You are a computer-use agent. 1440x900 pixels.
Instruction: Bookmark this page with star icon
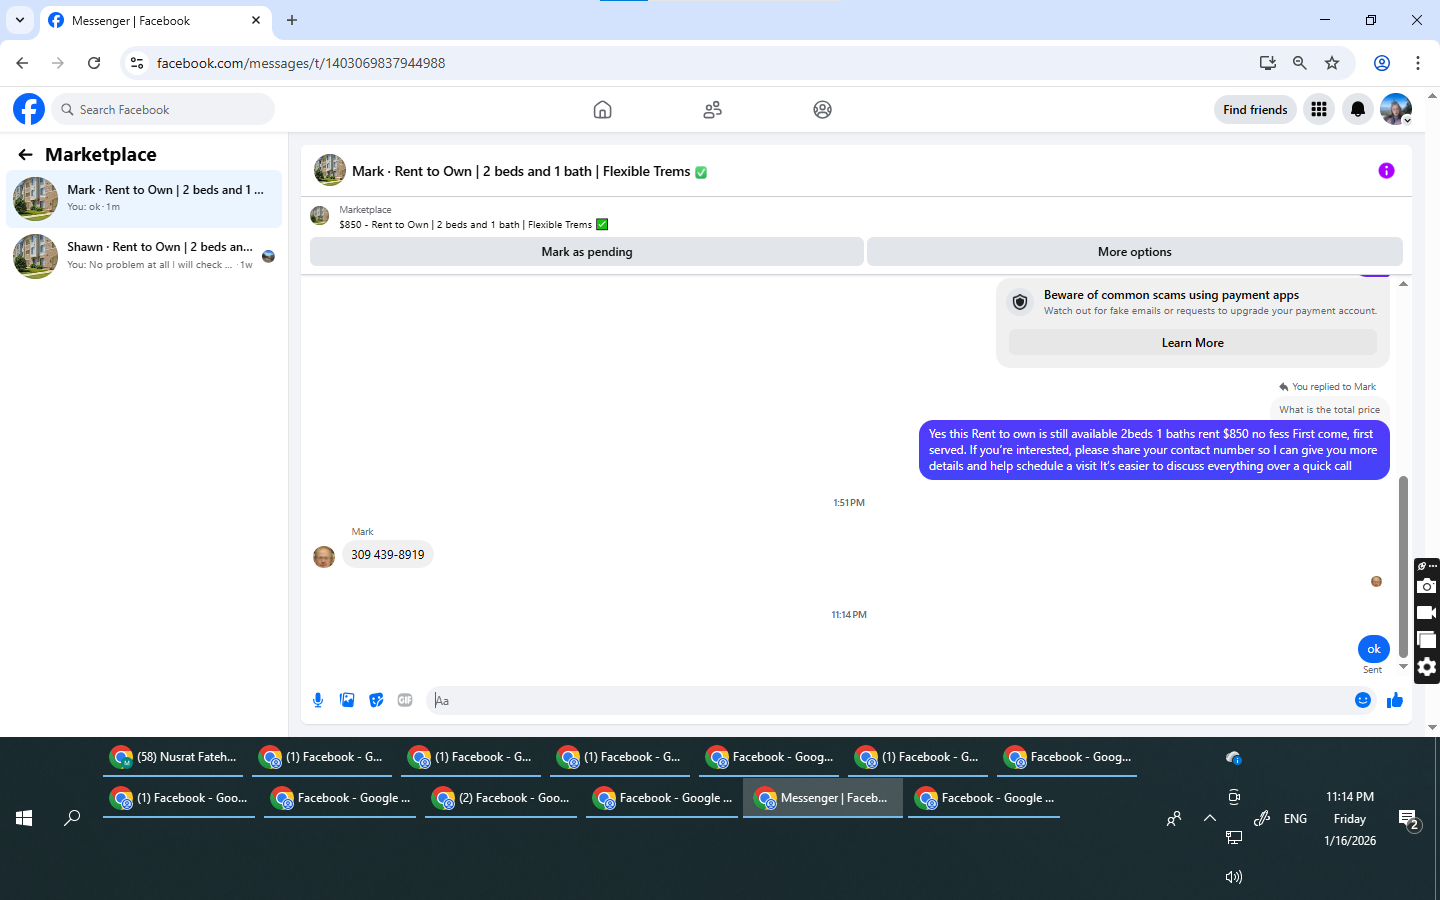pyautogui.click(x=1332, y=63)
